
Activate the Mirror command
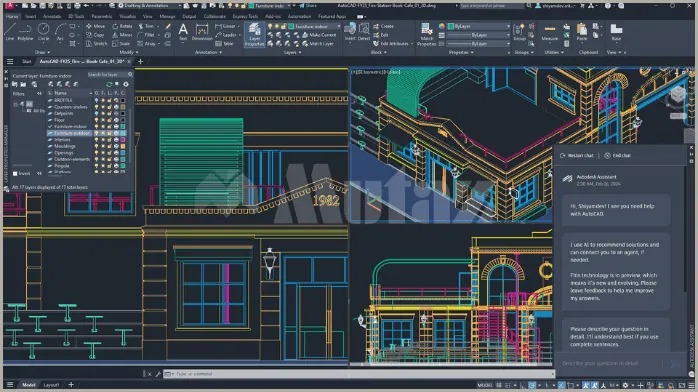pyautogui.click(x=122, y=35)
